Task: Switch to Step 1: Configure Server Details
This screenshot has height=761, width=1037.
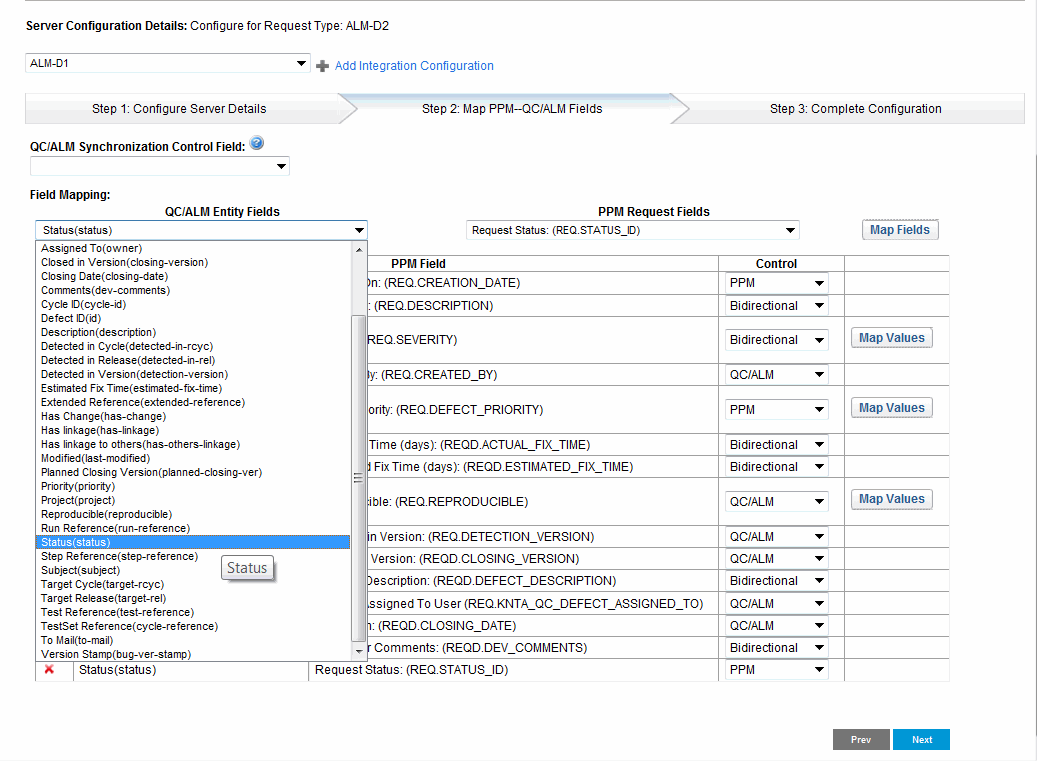Action: pyautogui.click(x=178, y=108)
